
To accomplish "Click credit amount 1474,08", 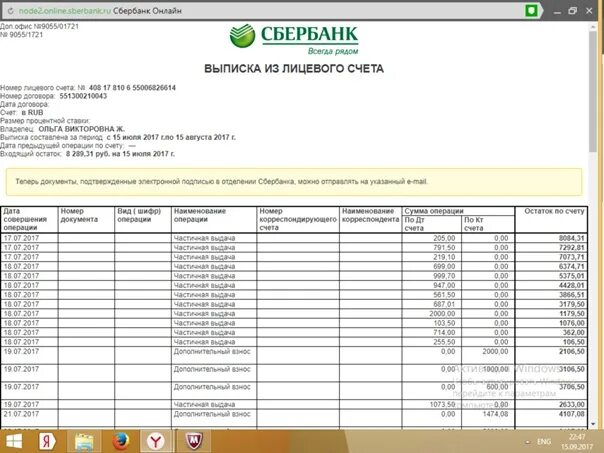I will pos(495,414).
